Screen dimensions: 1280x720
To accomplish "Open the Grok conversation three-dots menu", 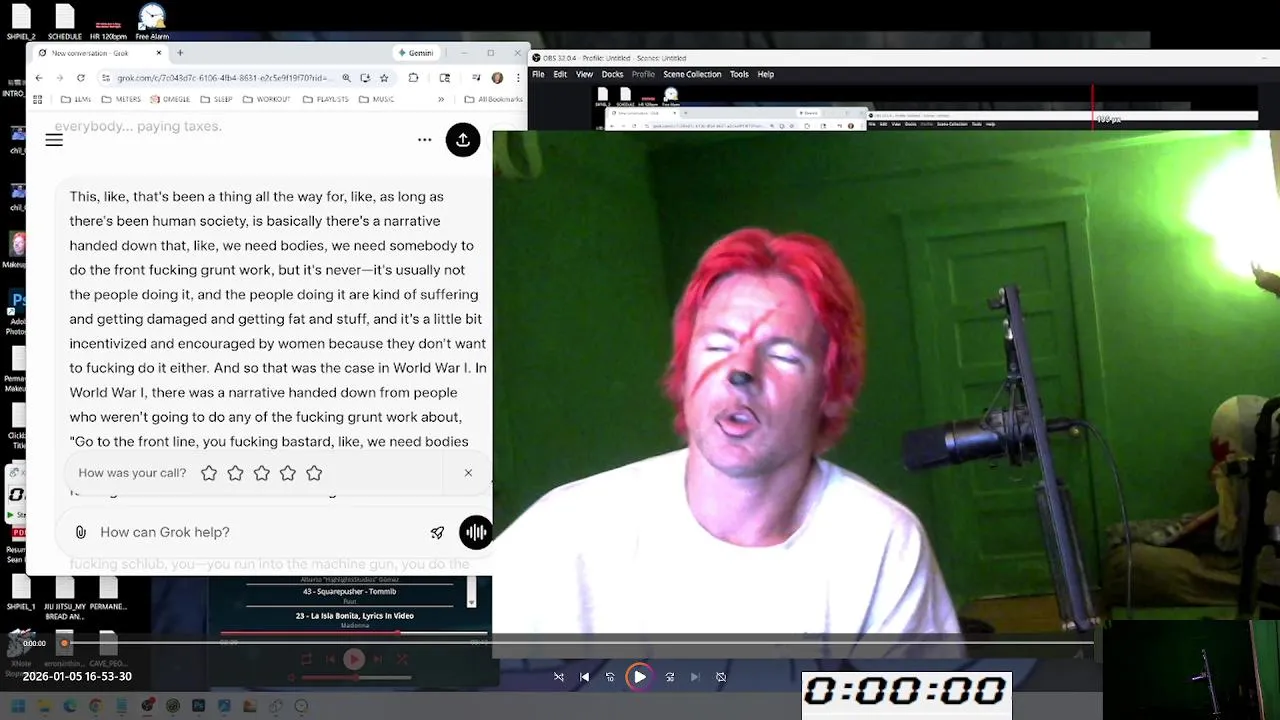I will 425,140.
